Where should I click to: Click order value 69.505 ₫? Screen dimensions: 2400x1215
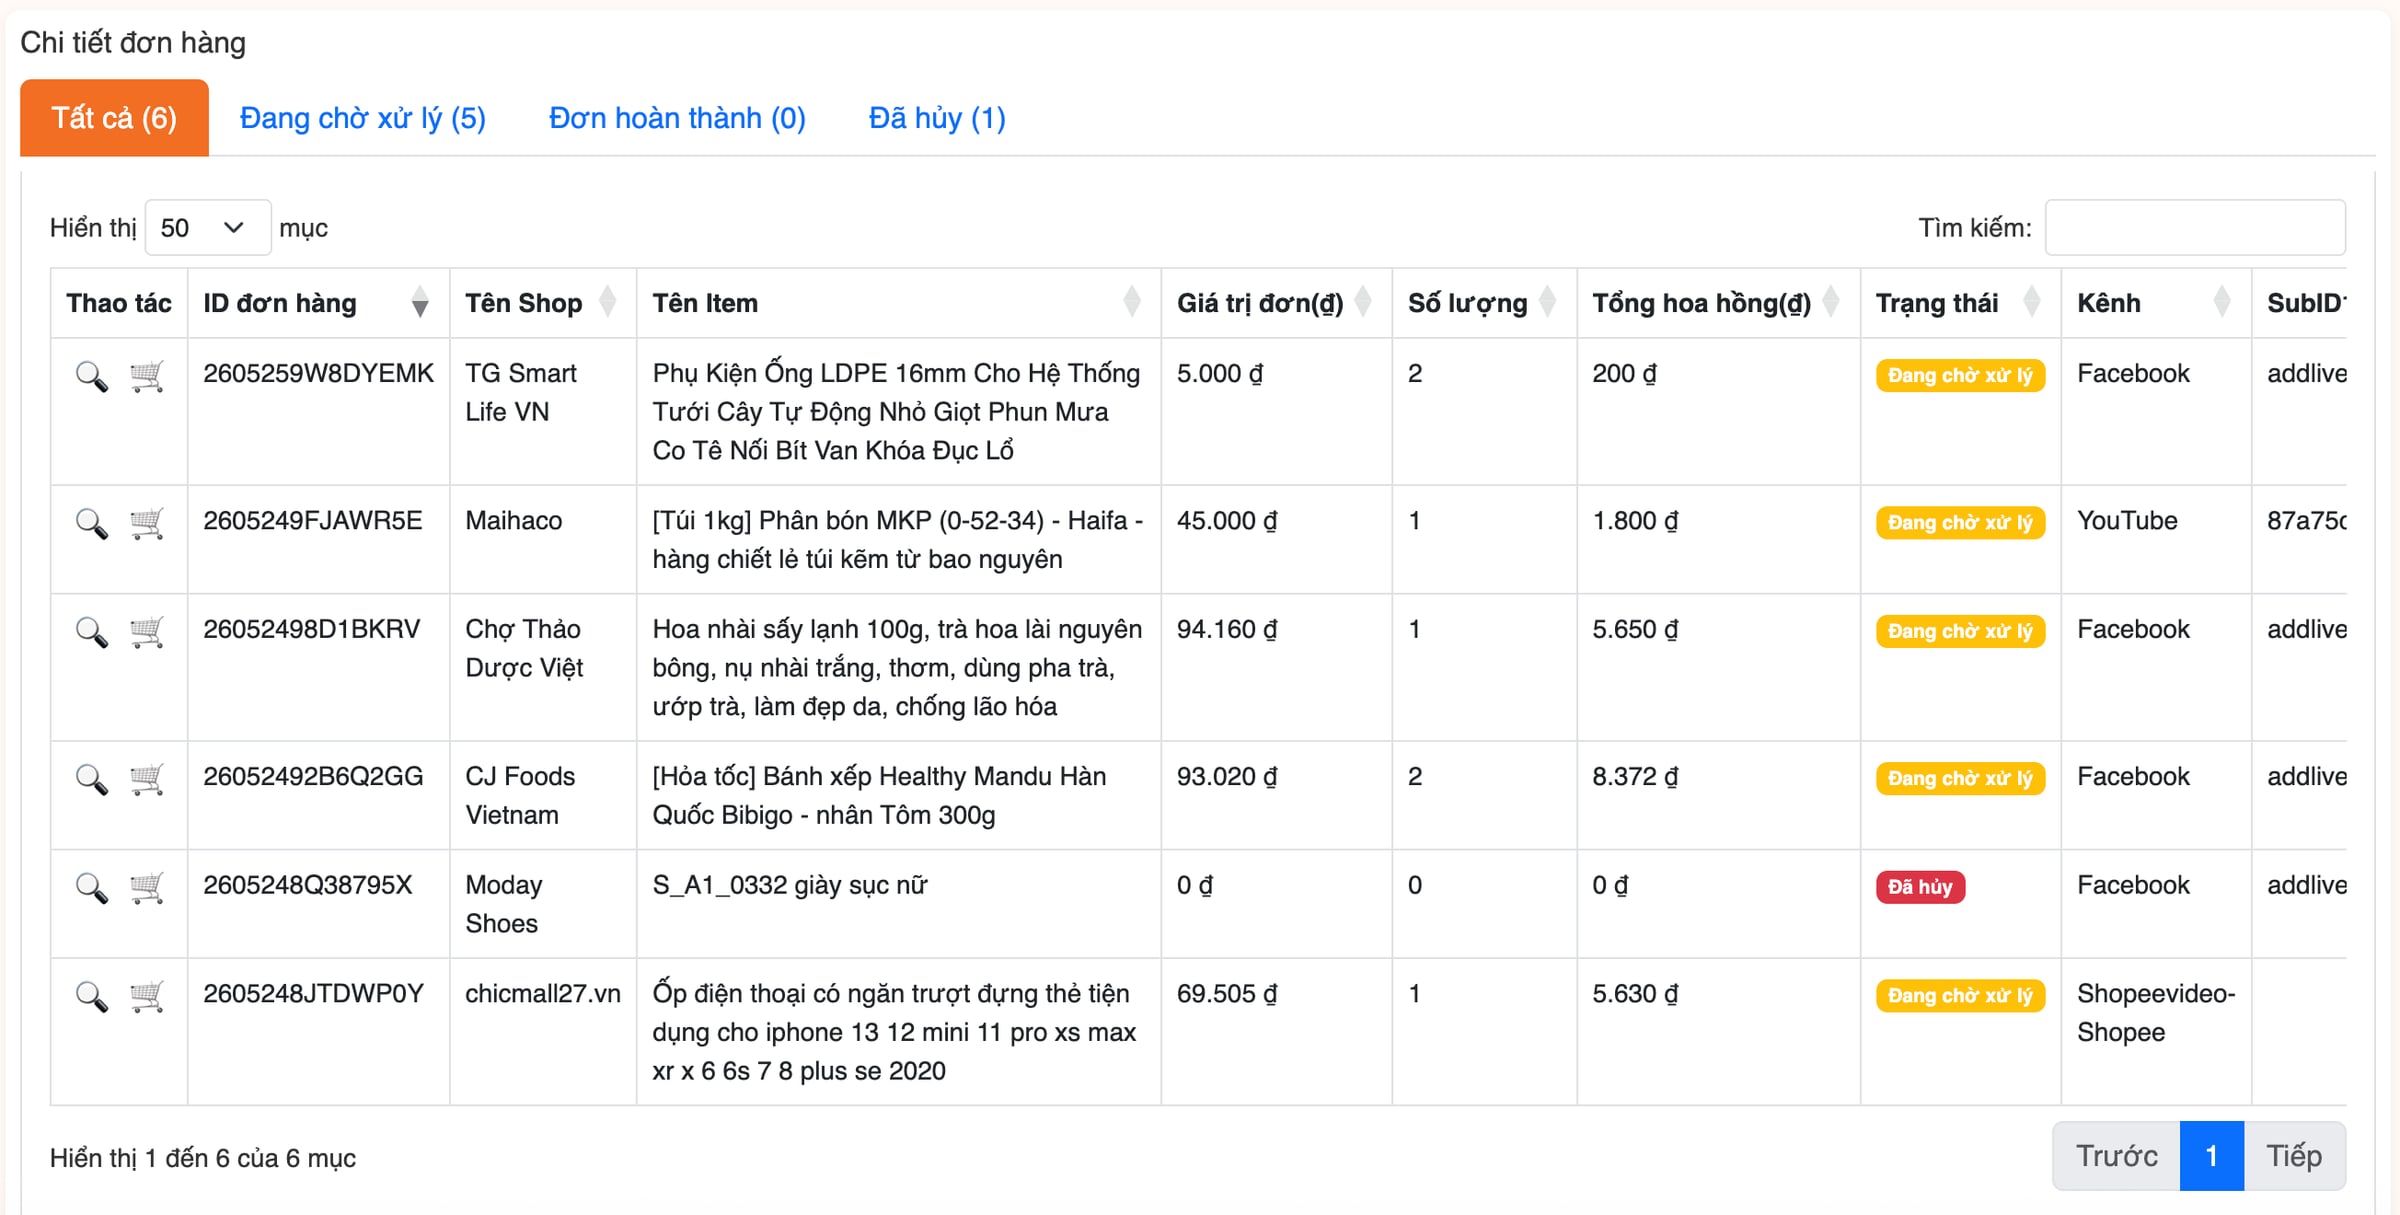click(1227, 993)
